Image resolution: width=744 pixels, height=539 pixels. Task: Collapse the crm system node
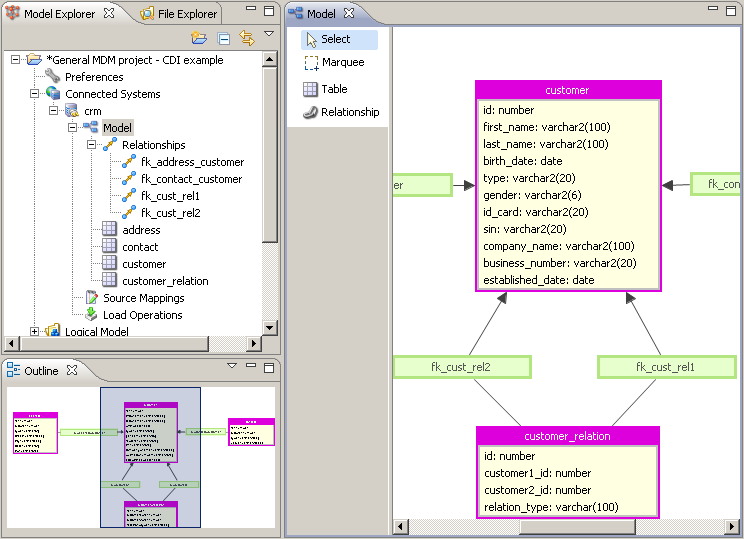(54, 111)
